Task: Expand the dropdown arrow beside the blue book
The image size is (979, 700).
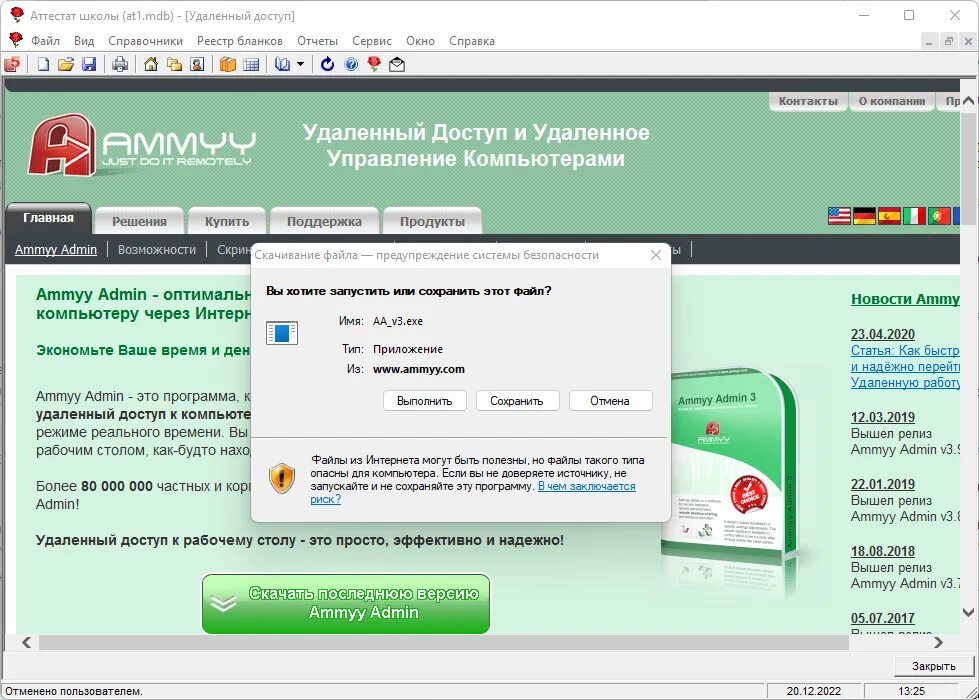Action: pos(300,64)
